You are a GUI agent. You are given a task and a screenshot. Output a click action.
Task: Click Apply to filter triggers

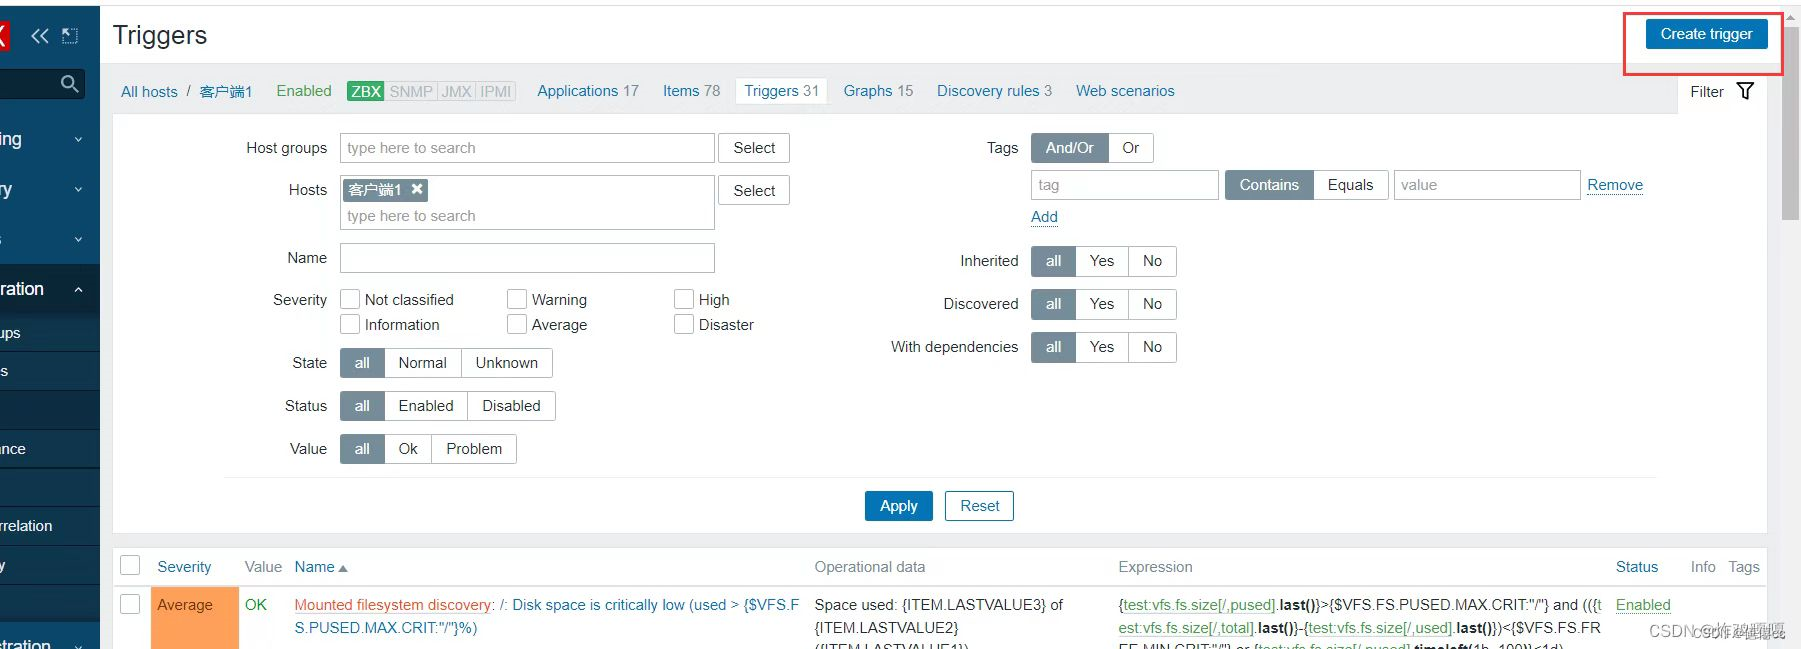pos(898,506)
